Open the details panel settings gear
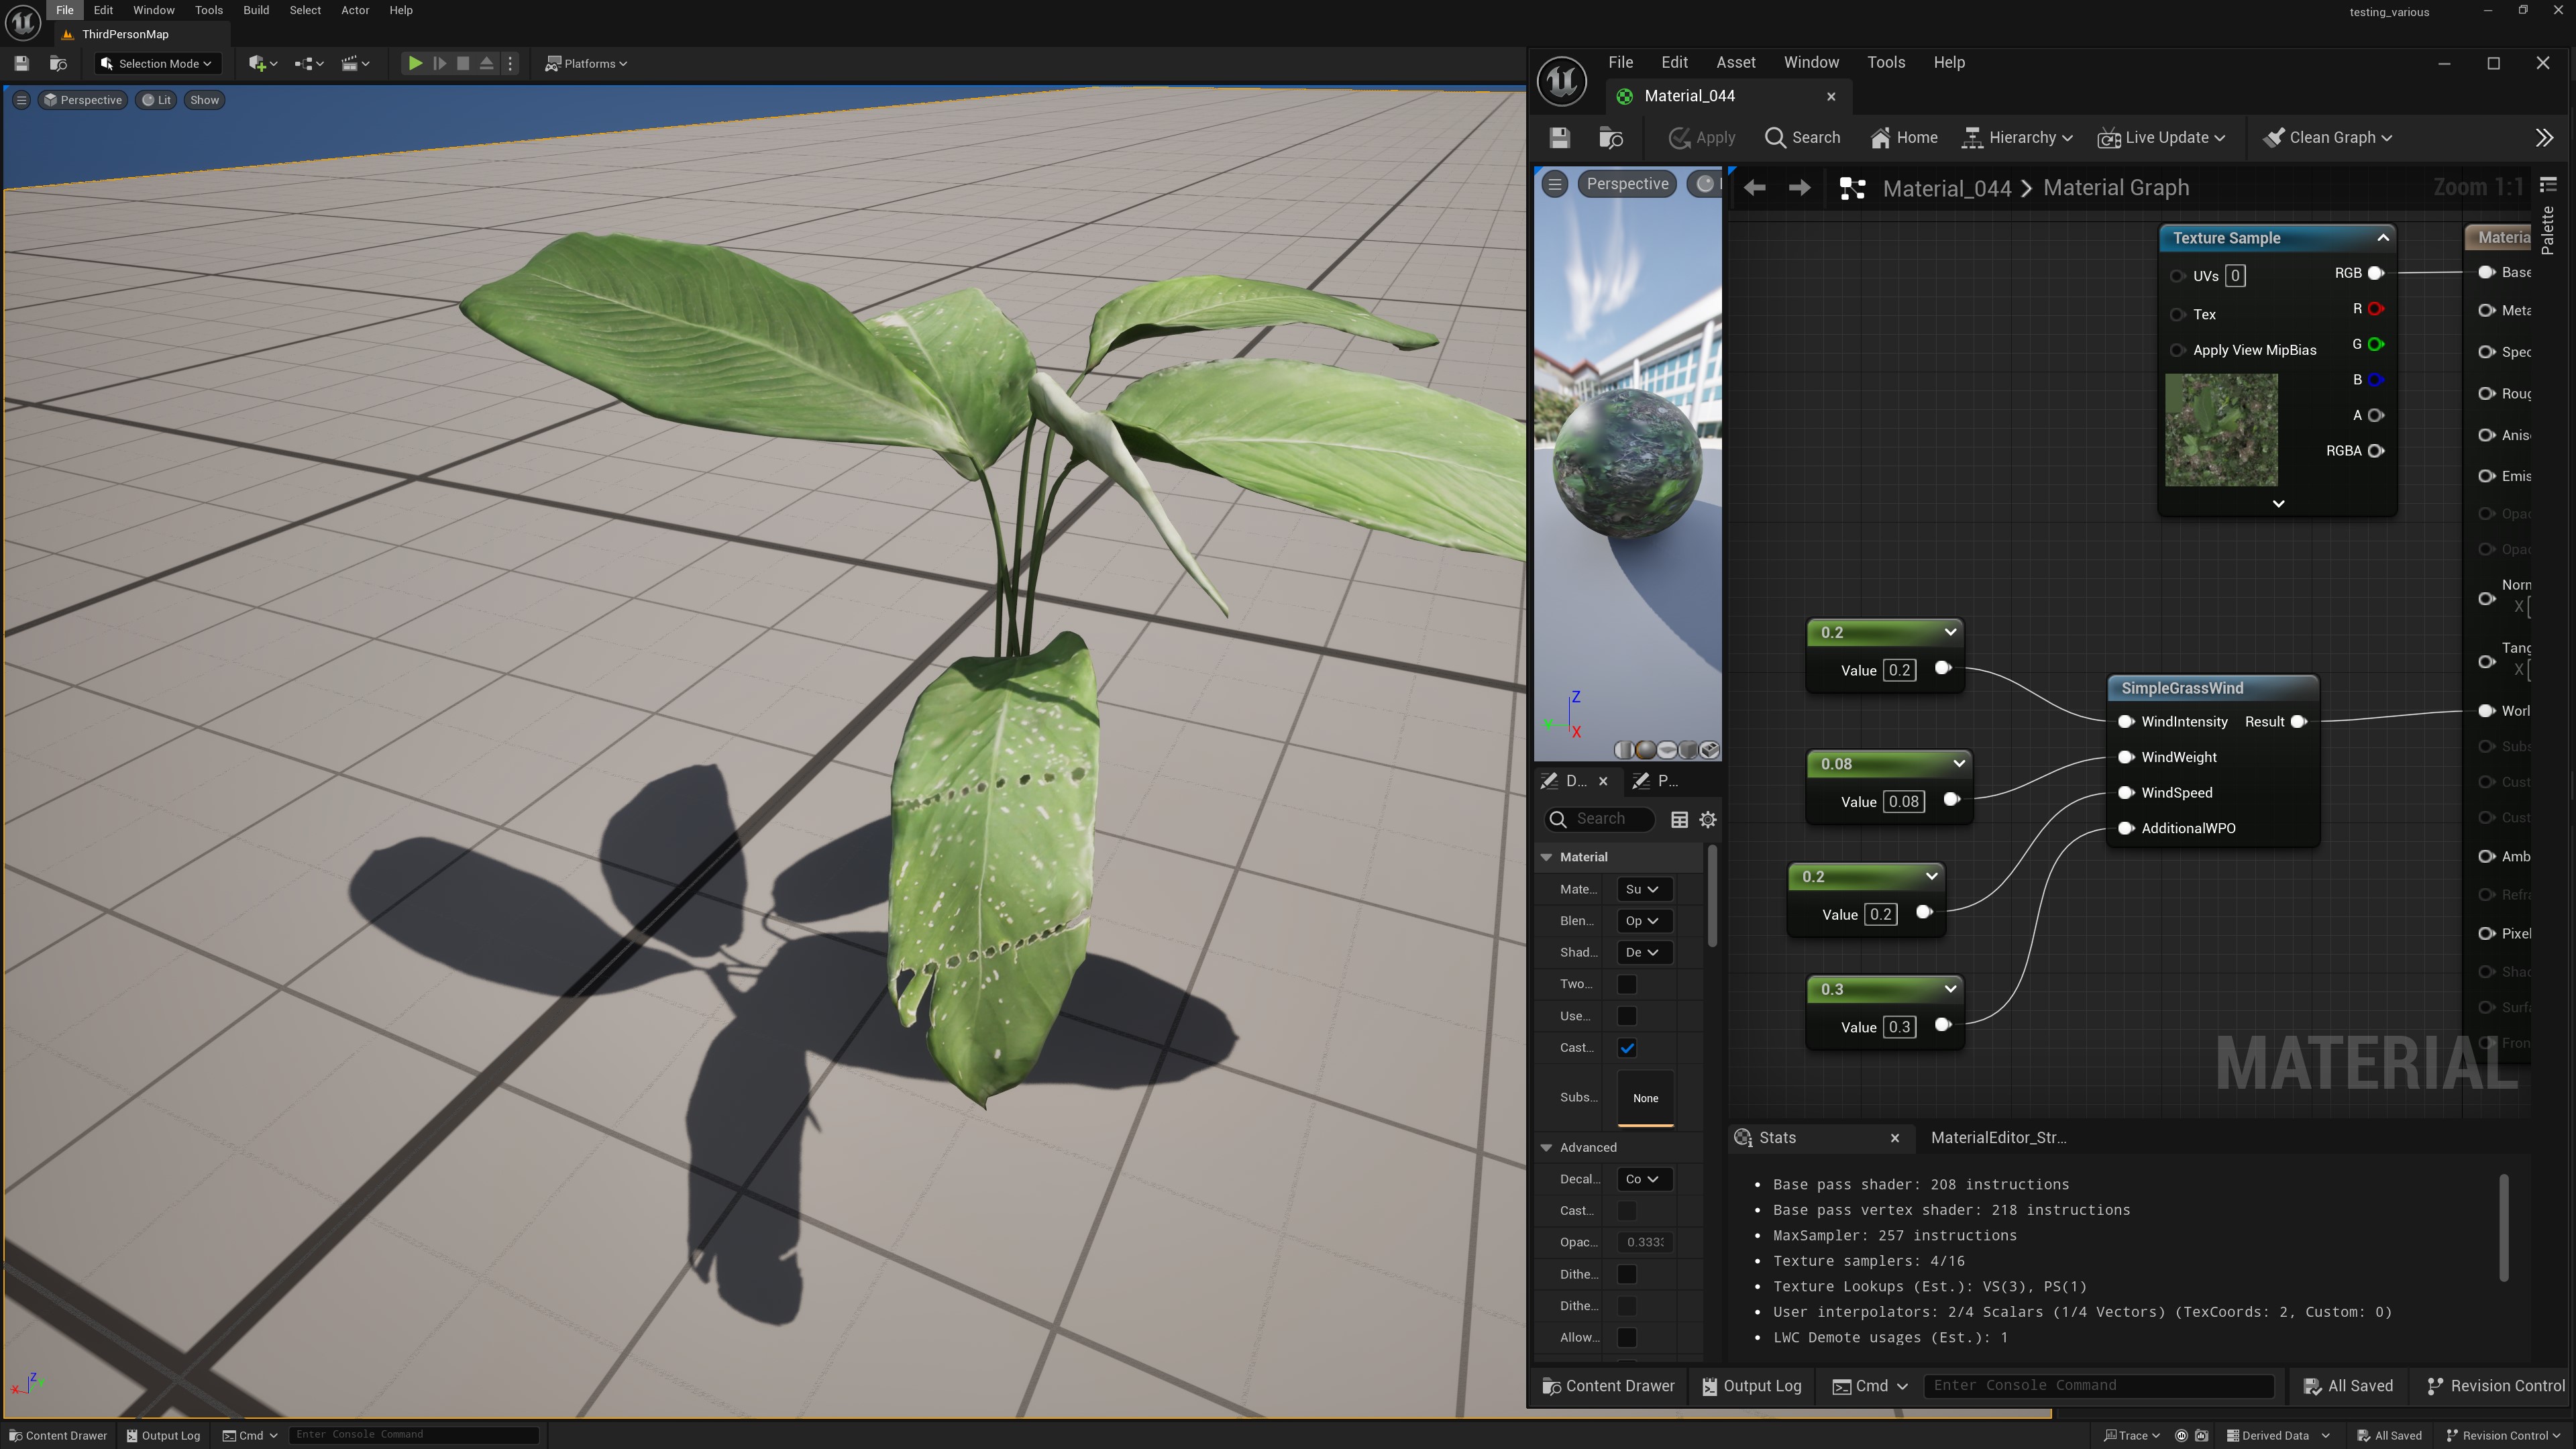Image resolution: width=2576 pixels, height=1449 pixels. click(1708, 820)
